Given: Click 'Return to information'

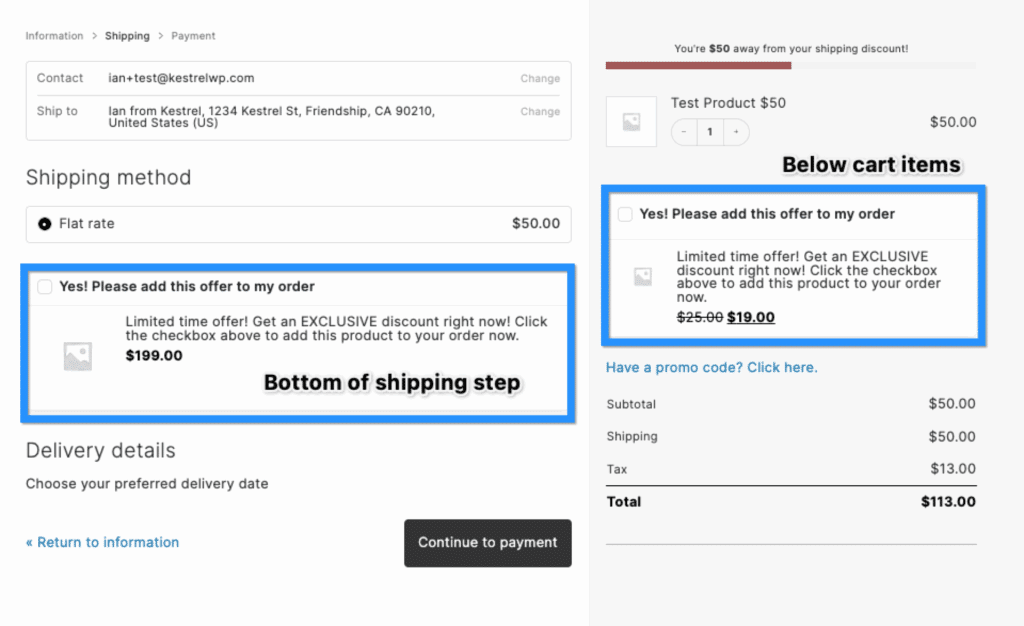Looking at the screenshot, I should (x=102, y=542).
